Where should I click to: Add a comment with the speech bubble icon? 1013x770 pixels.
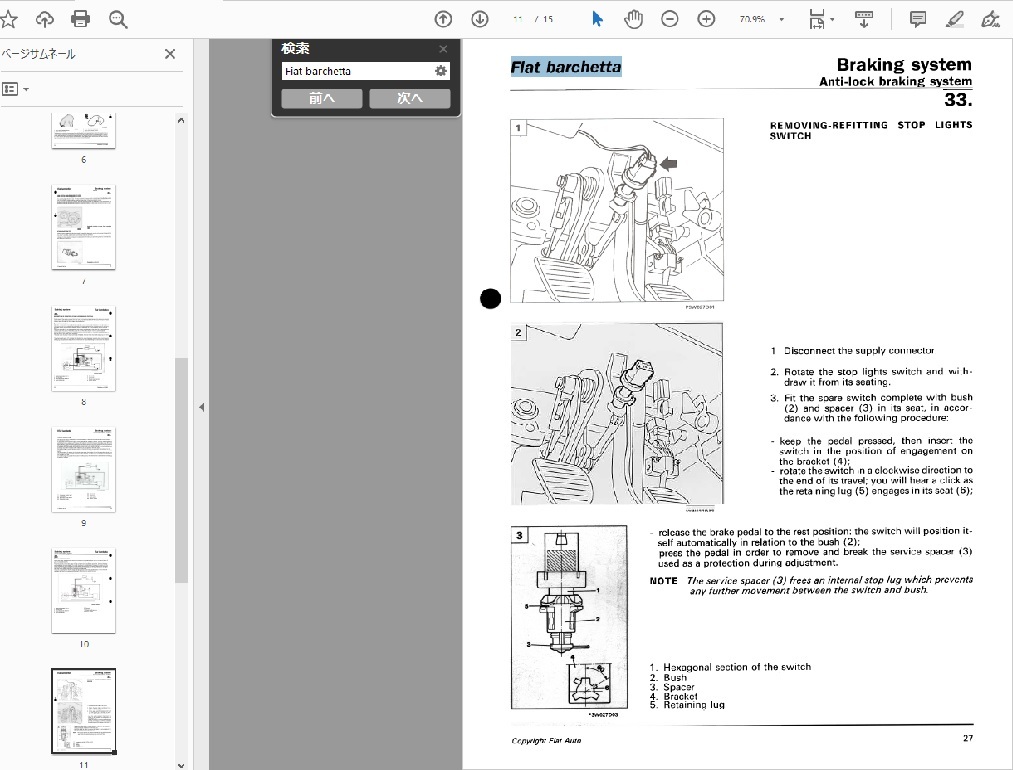pos(917,19)
